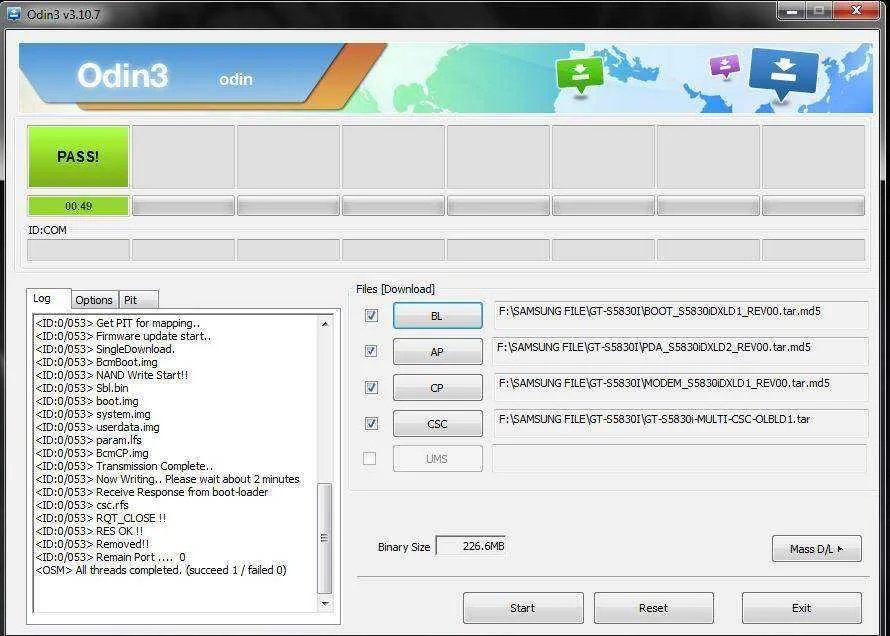Click the Binary Size value field
This screenshot has width=890, height=636.
(471, 546)
